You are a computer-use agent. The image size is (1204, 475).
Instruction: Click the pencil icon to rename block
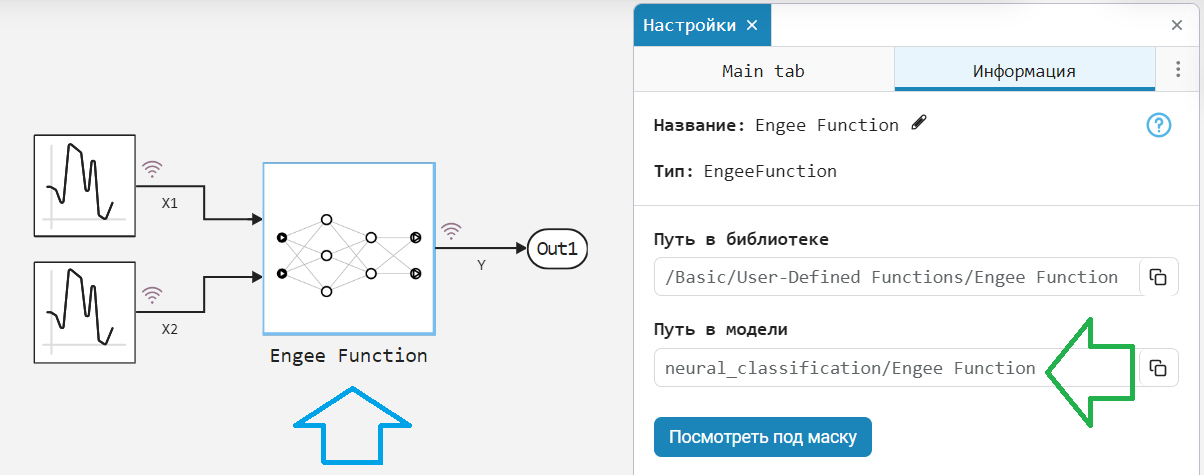pyautogui.click(x=919, y=124)
